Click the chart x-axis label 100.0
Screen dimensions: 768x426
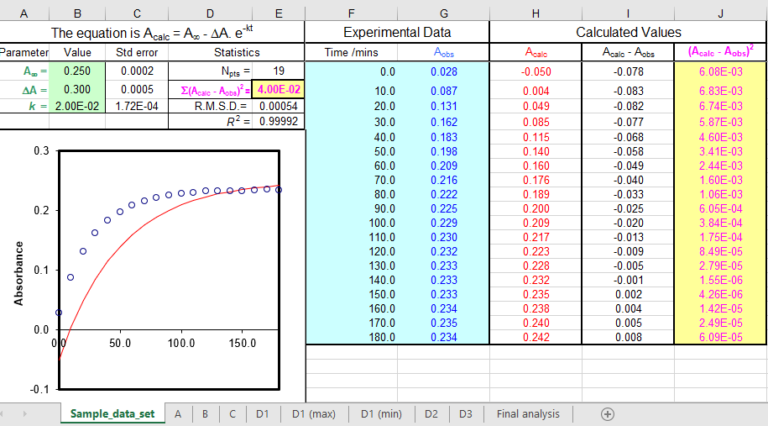[x=181, y=343]
